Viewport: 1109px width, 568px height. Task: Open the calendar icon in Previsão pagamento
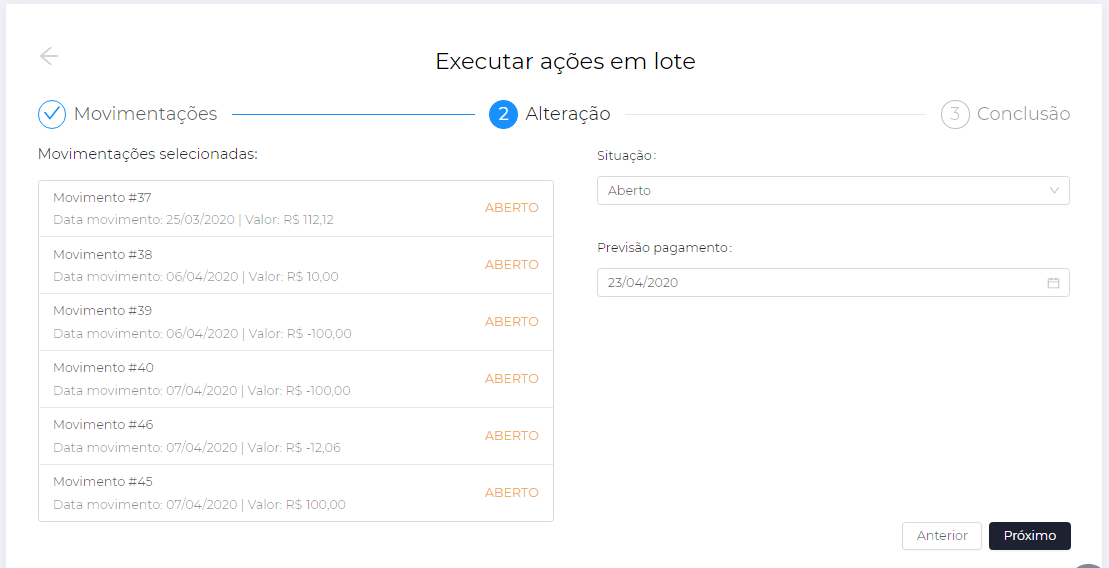click(1053, 283)
